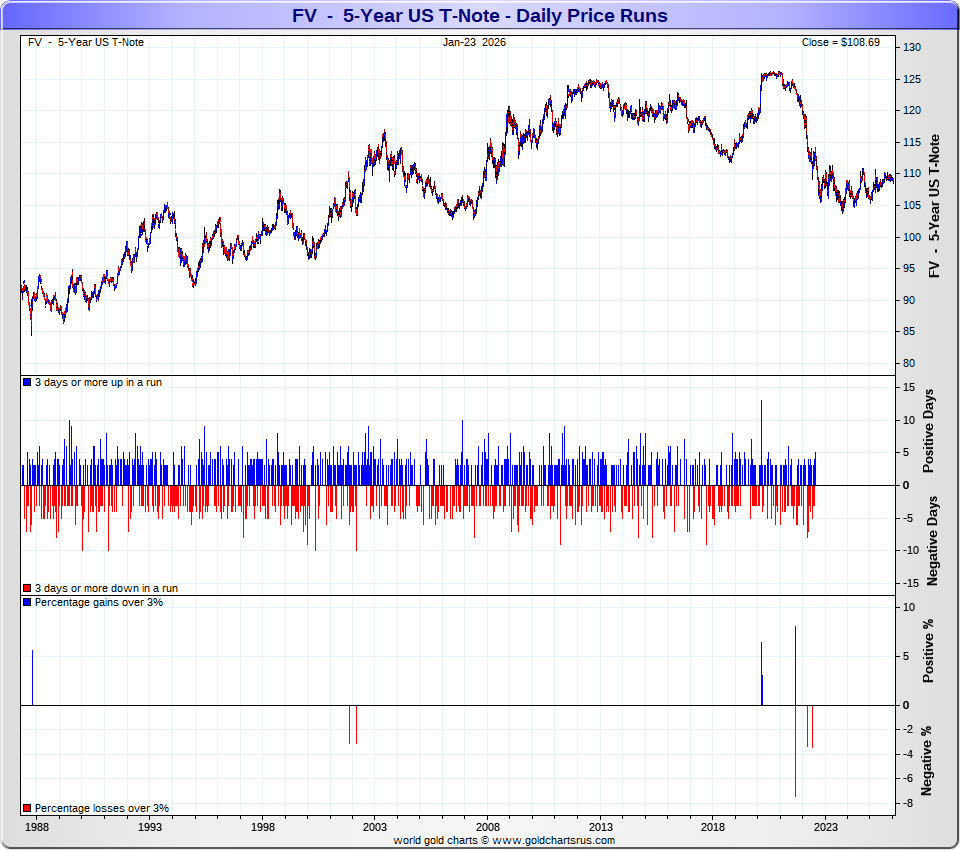The image size is (960, 850).
Task: Click the 'Close = $108.69' label
Action: tap(841, 42)
